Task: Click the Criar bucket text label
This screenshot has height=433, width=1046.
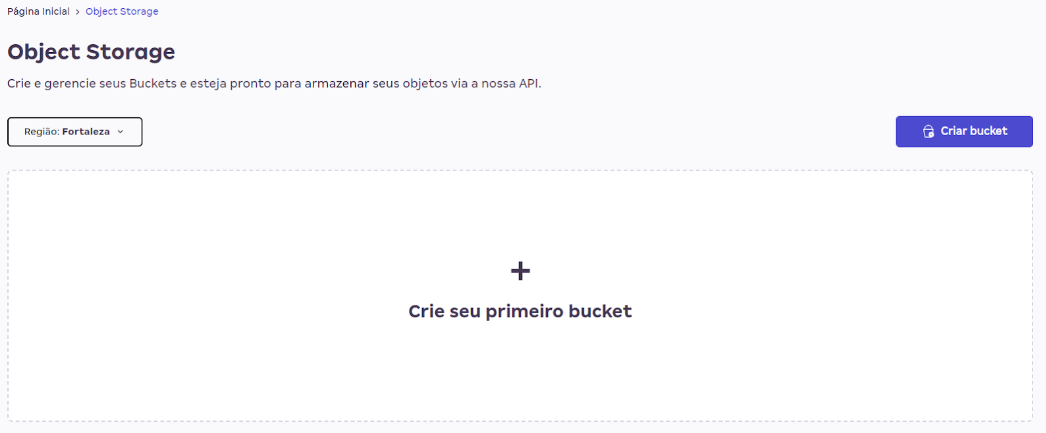Action: coord(973,131)
